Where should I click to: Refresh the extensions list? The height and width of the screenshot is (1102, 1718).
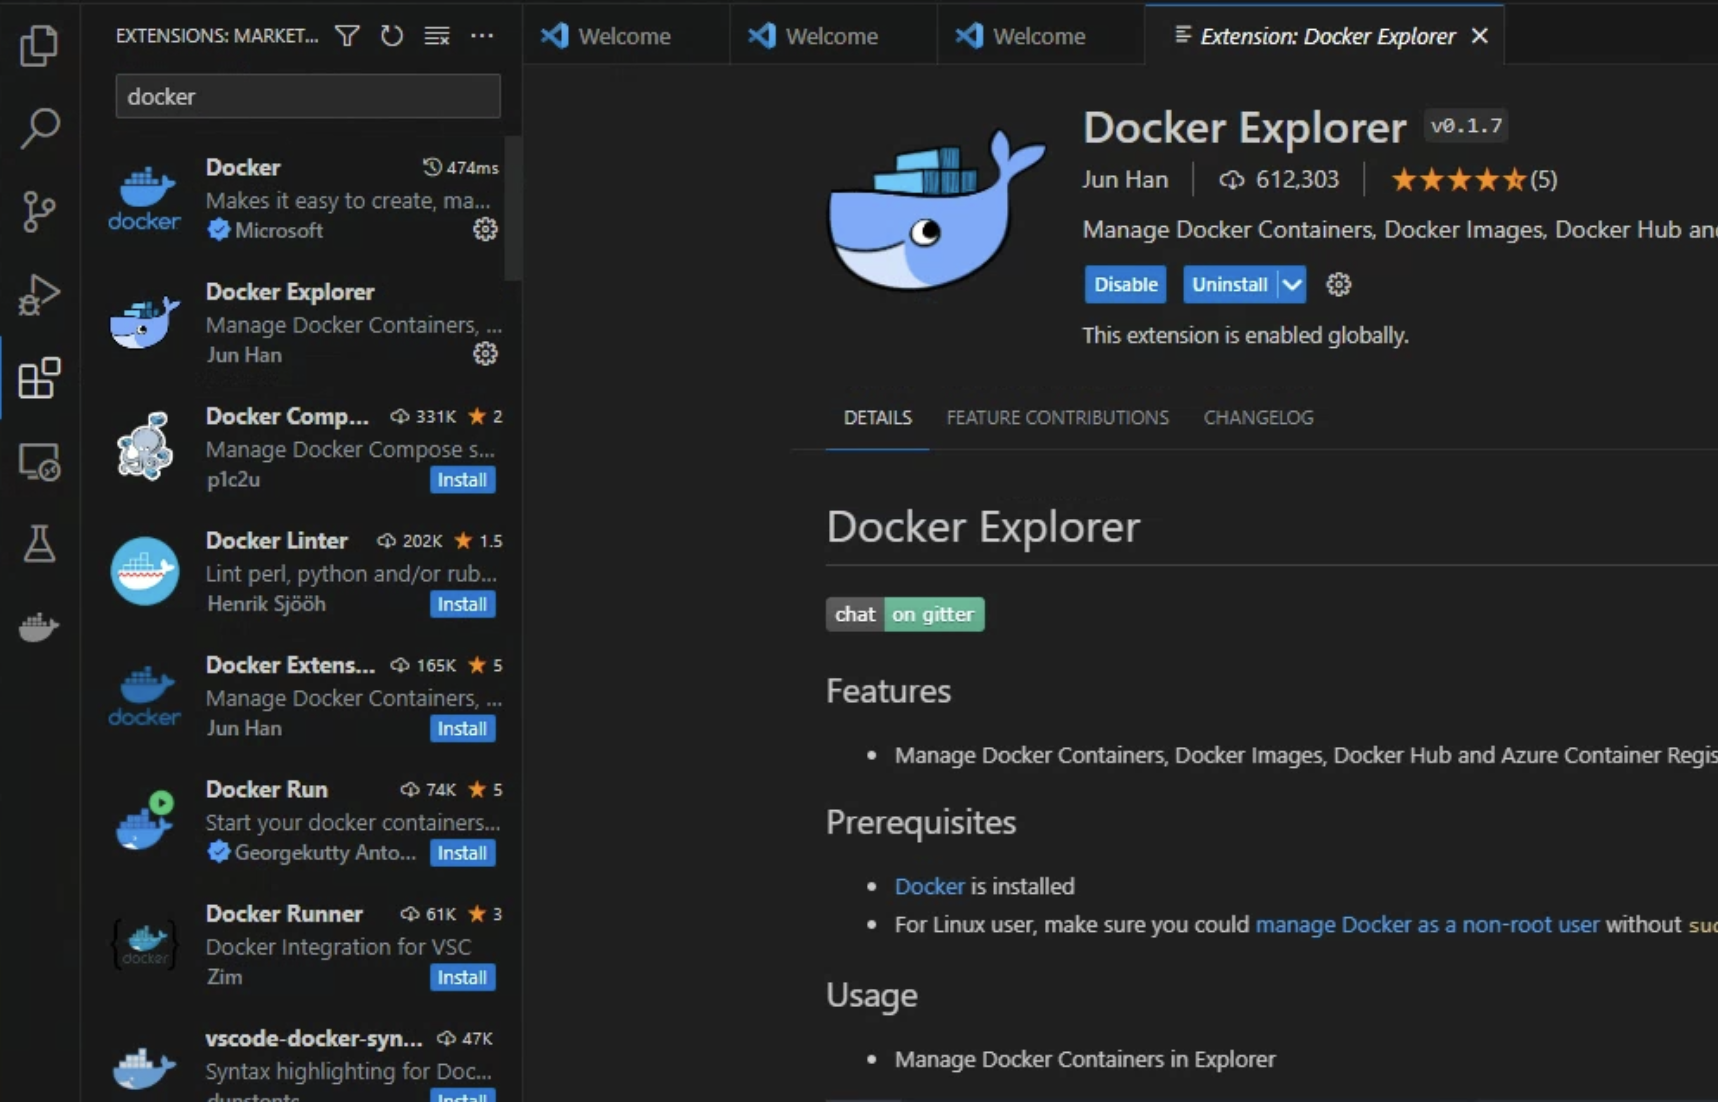391,36
